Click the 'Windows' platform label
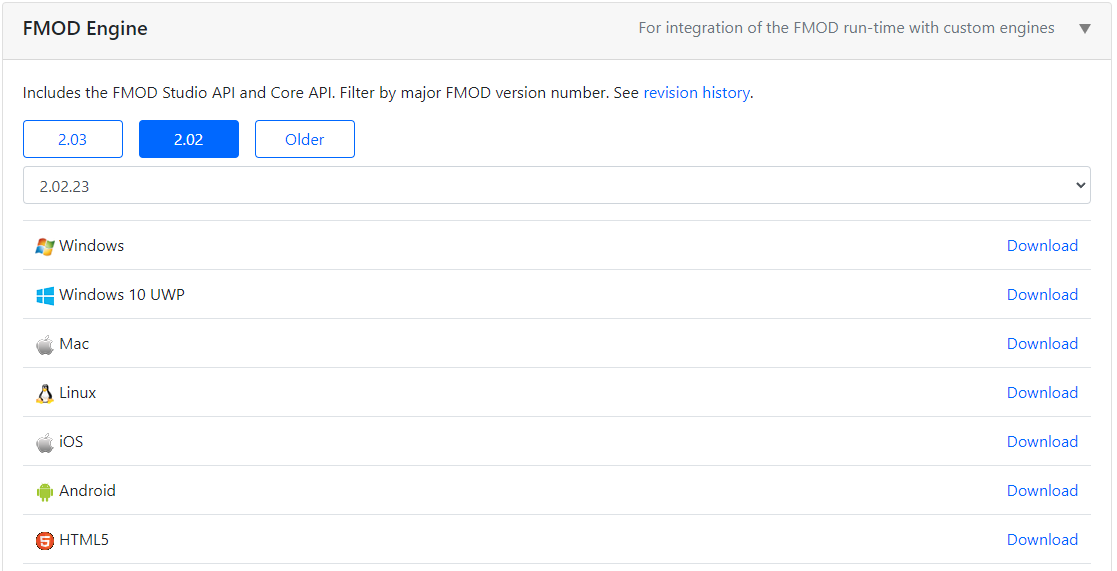Image resolution: width=1117 pixels, height=571 pixels. click(92, 246)
